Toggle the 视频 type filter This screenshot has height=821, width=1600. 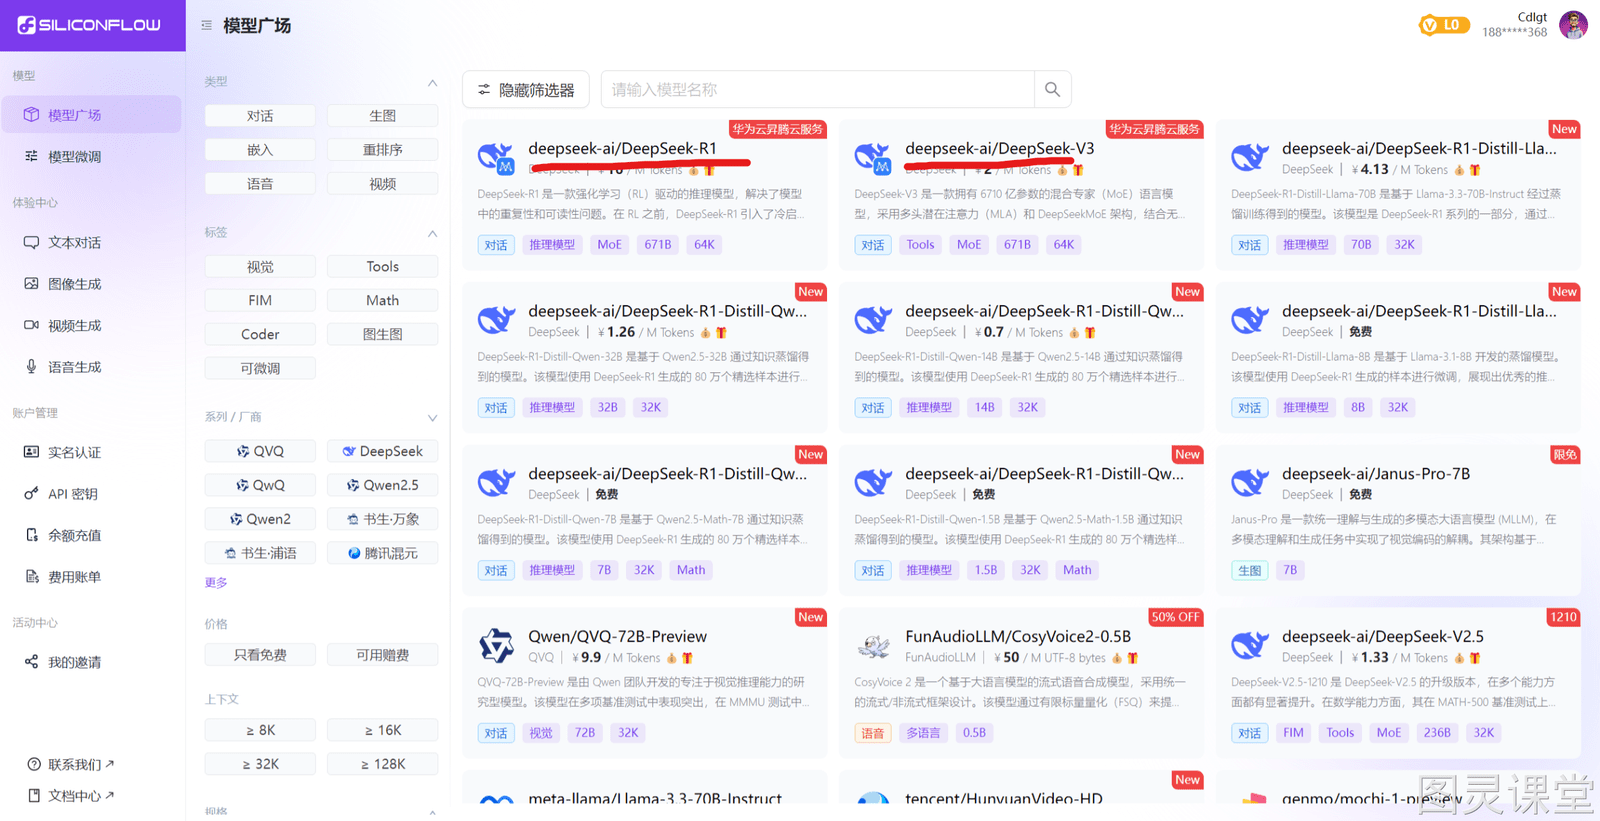pos(382,184)
